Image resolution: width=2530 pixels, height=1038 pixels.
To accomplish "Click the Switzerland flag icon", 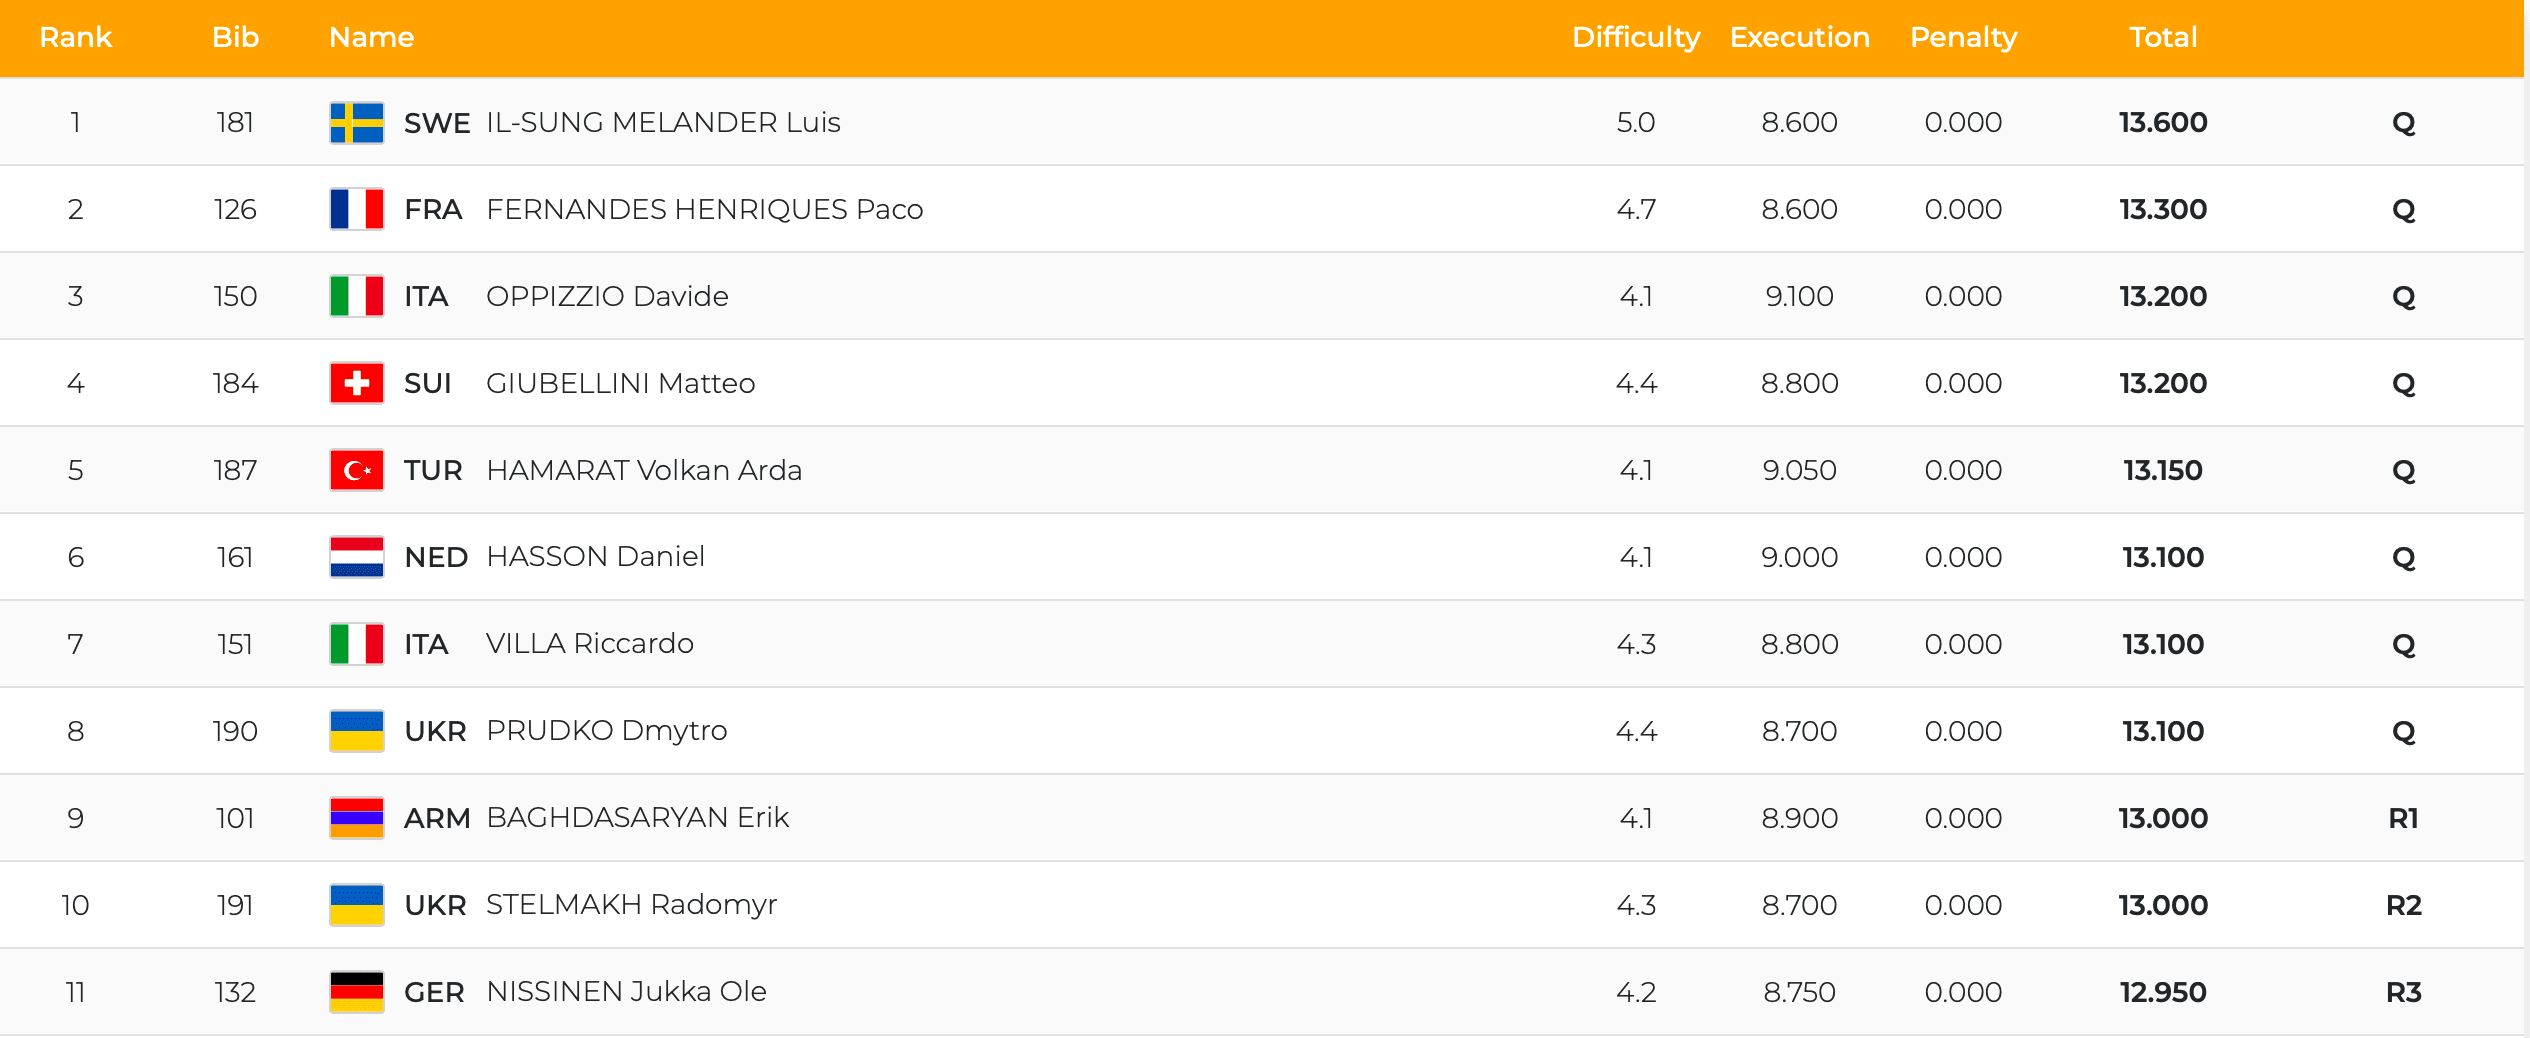I will pyautogui.click(x=357, y=384).
